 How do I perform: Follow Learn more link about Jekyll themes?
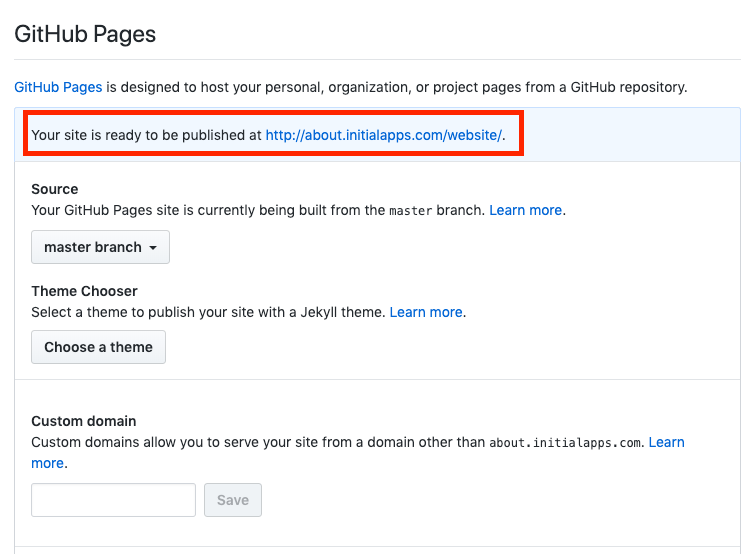(426, 312)
